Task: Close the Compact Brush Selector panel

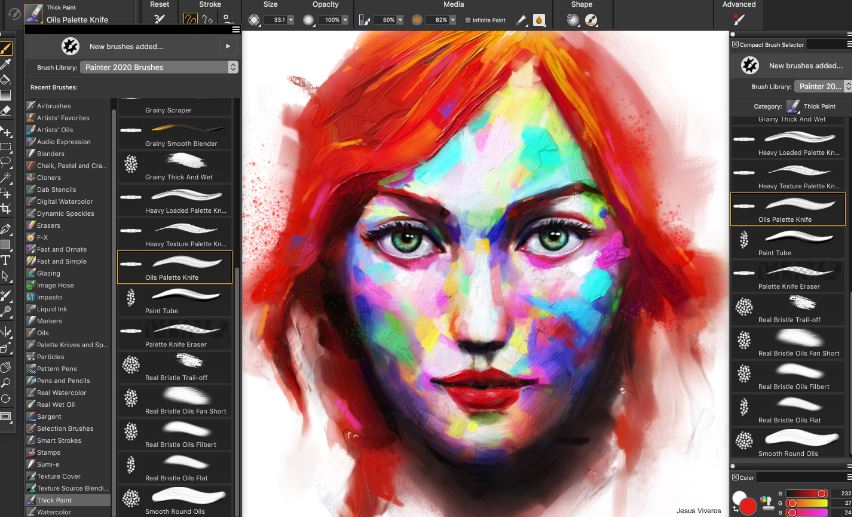Action: click(735, 45)
